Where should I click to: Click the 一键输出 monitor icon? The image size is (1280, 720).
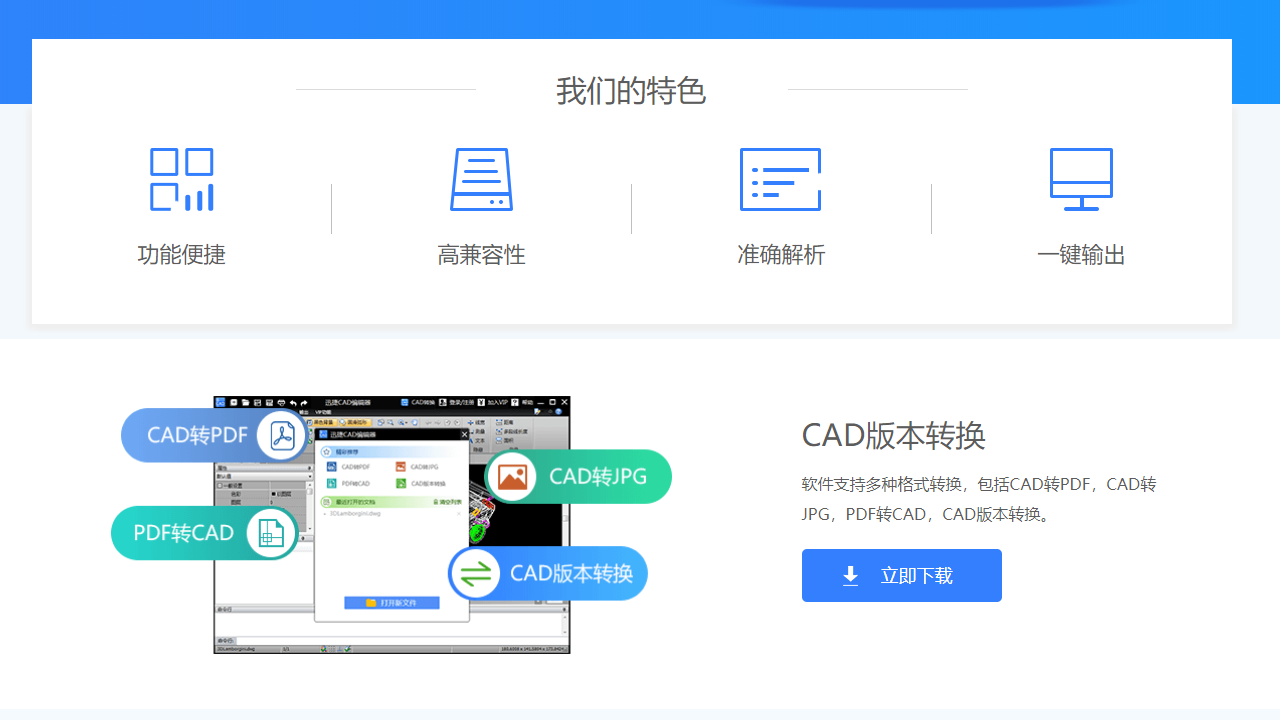pyautogui.click(x=1080, y=178)
